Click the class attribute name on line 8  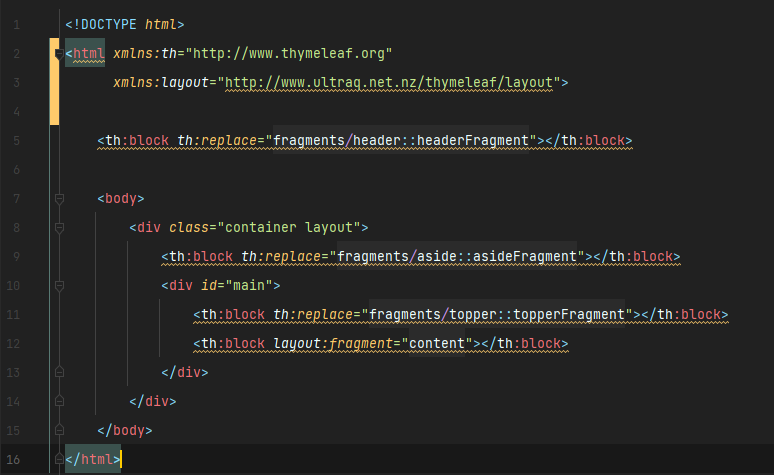pos(189,228)
